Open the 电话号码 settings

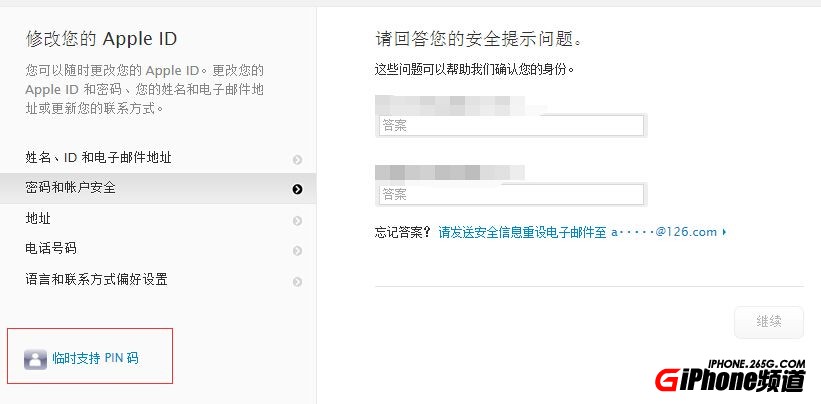pyautogui.click(x=51, y=248)
